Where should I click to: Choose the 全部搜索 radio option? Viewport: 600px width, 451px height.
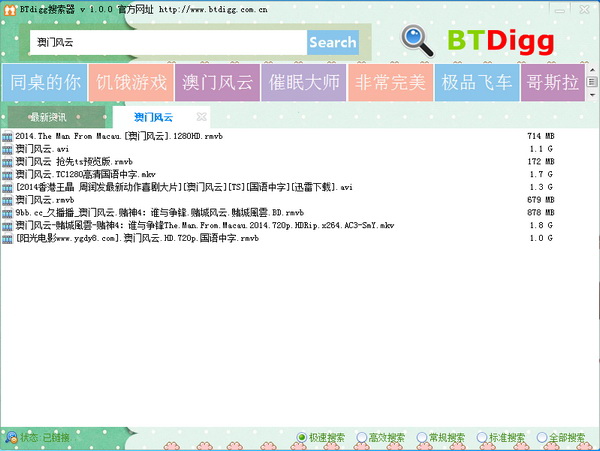tap(541, 438)
